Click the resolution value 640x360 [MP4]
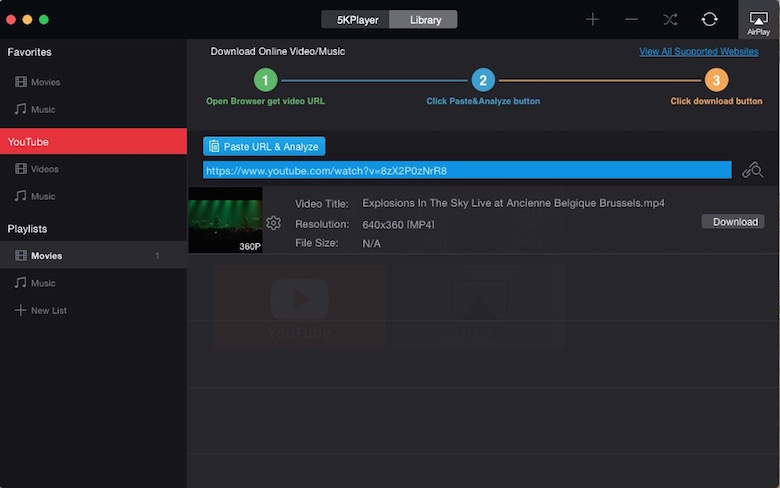This screenshot has height=488, width=780. pyautogui.click(x=398, y=225)
